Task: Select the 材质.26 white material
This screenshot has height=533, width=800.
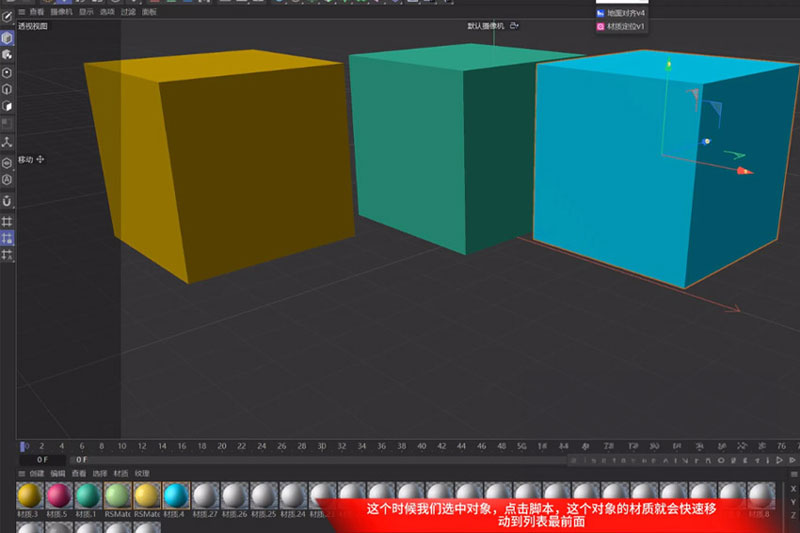Action: coord(235,495)
